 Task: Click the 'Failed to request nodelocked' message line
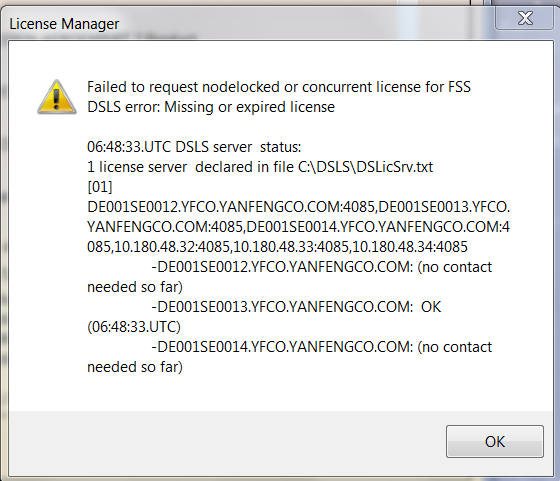click(279, 87)
